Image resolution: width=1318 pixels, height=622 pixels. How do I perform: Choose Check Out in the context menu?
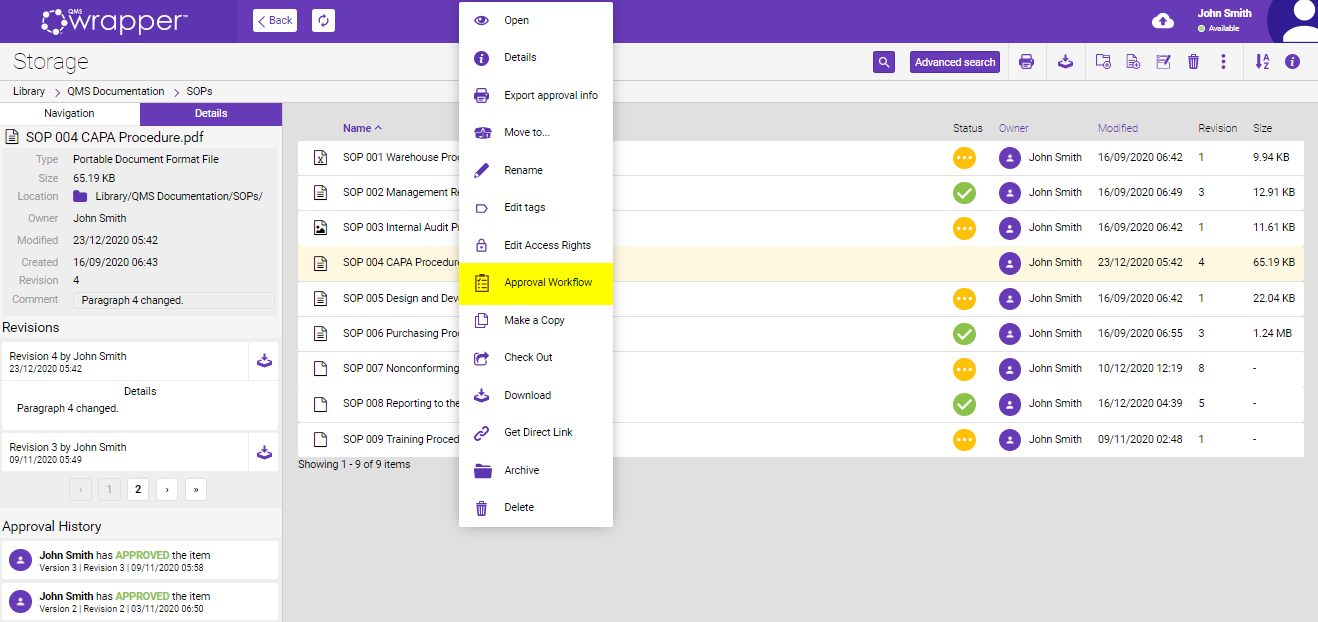click(528, 357)
